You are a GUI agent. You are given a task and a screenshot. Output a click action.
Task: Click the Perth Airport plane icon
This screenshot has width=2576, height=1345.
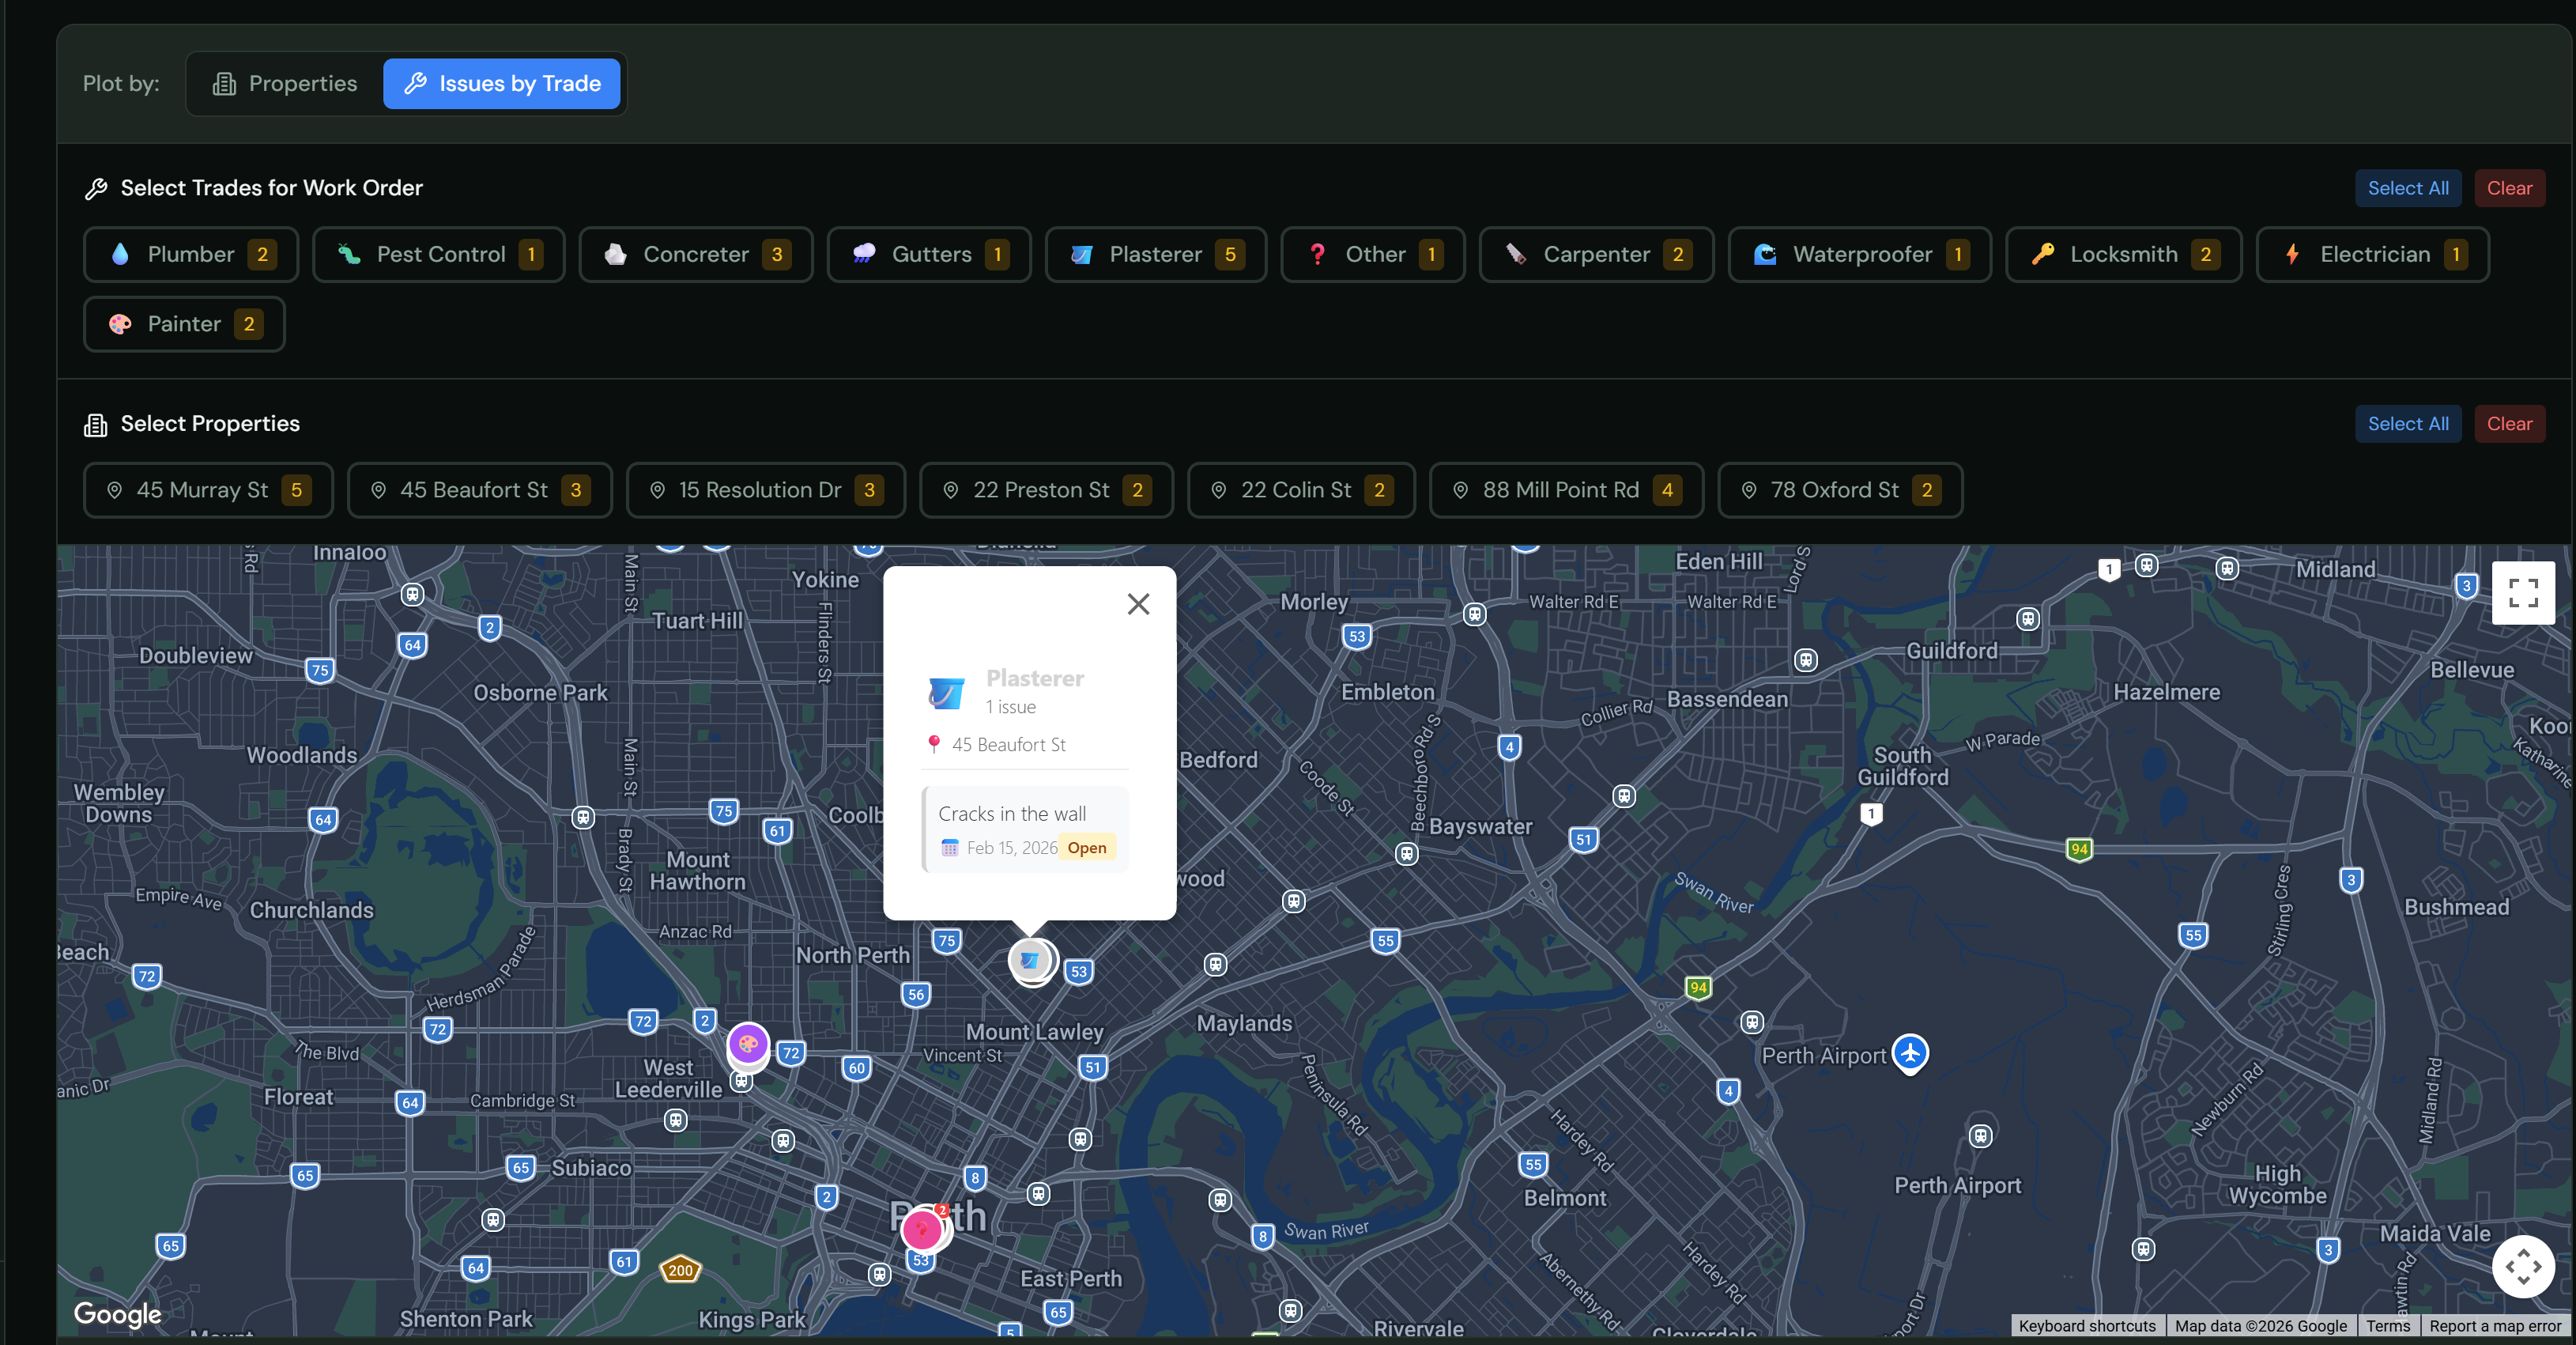pos(1910,1053)
